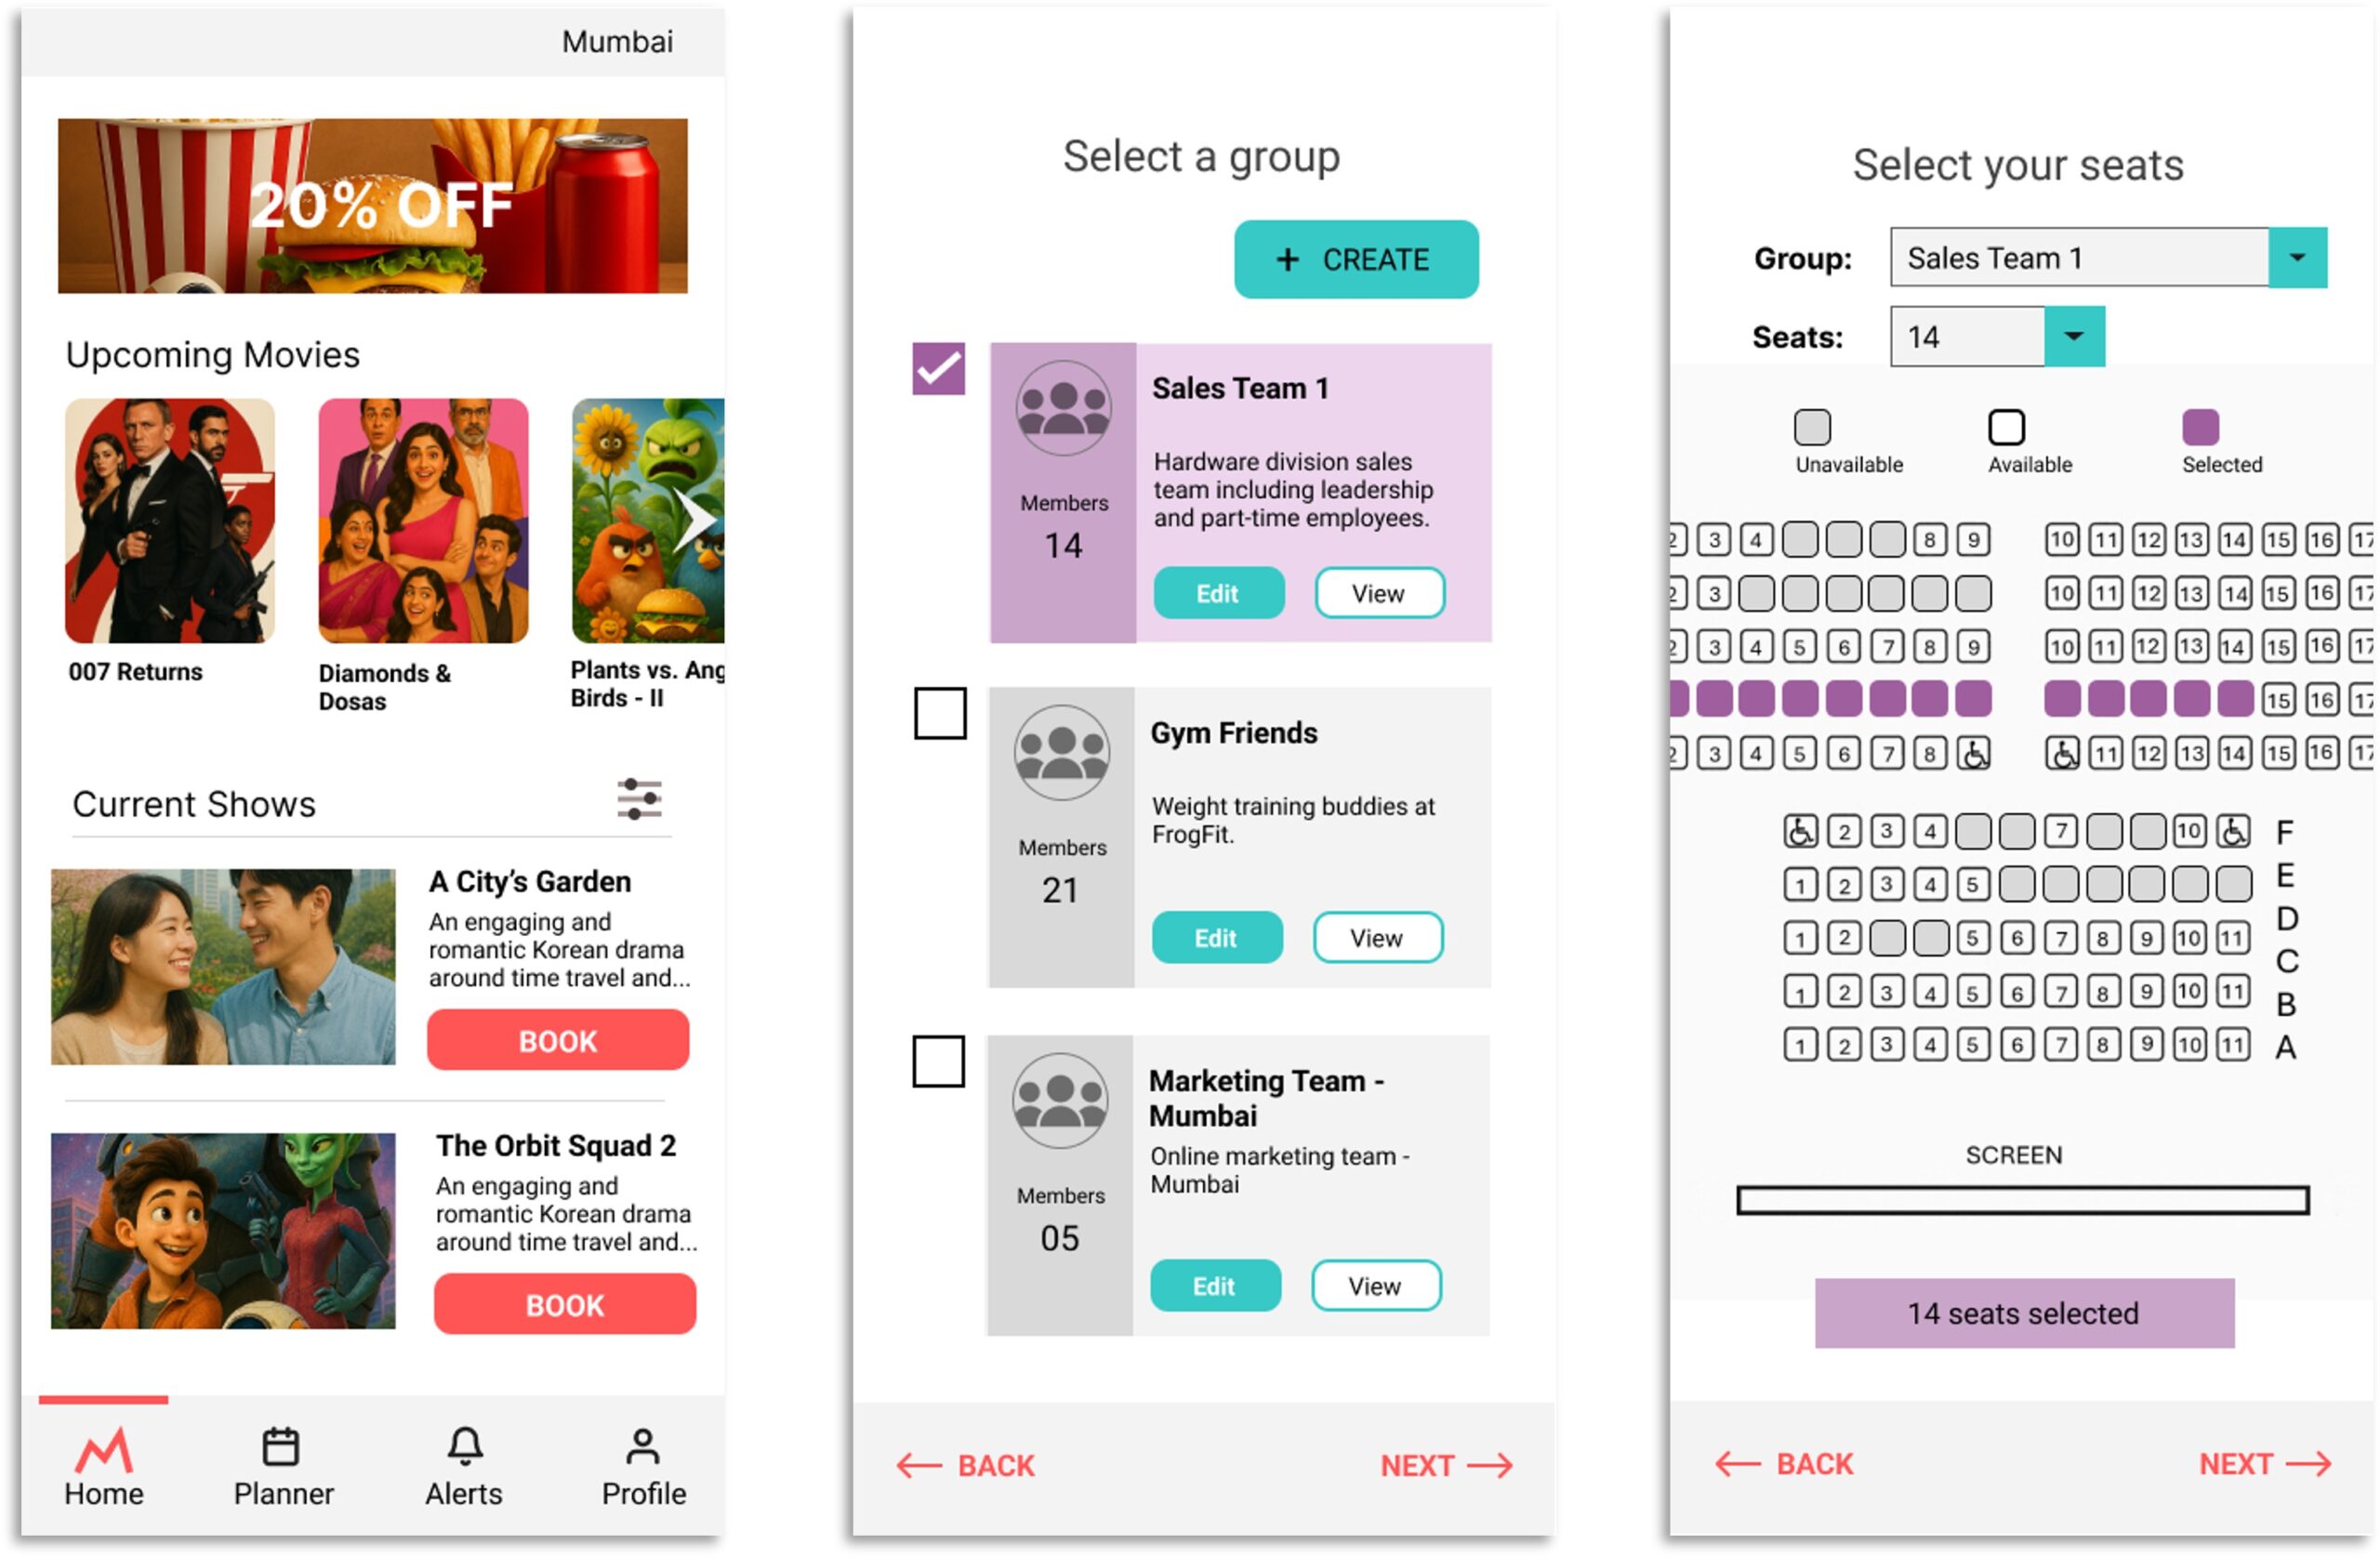Go to the Profile person icon
This screenshot has height=1557, width=2380.
point(643,1445)
